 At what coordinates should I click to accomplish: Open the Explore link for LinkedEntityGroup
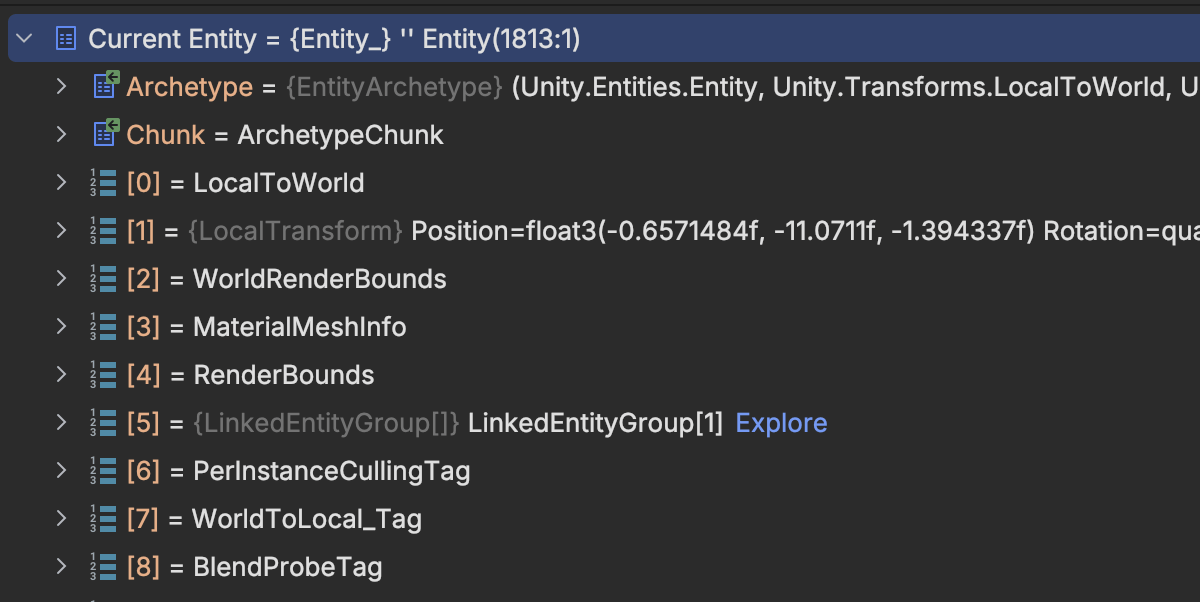781,423
